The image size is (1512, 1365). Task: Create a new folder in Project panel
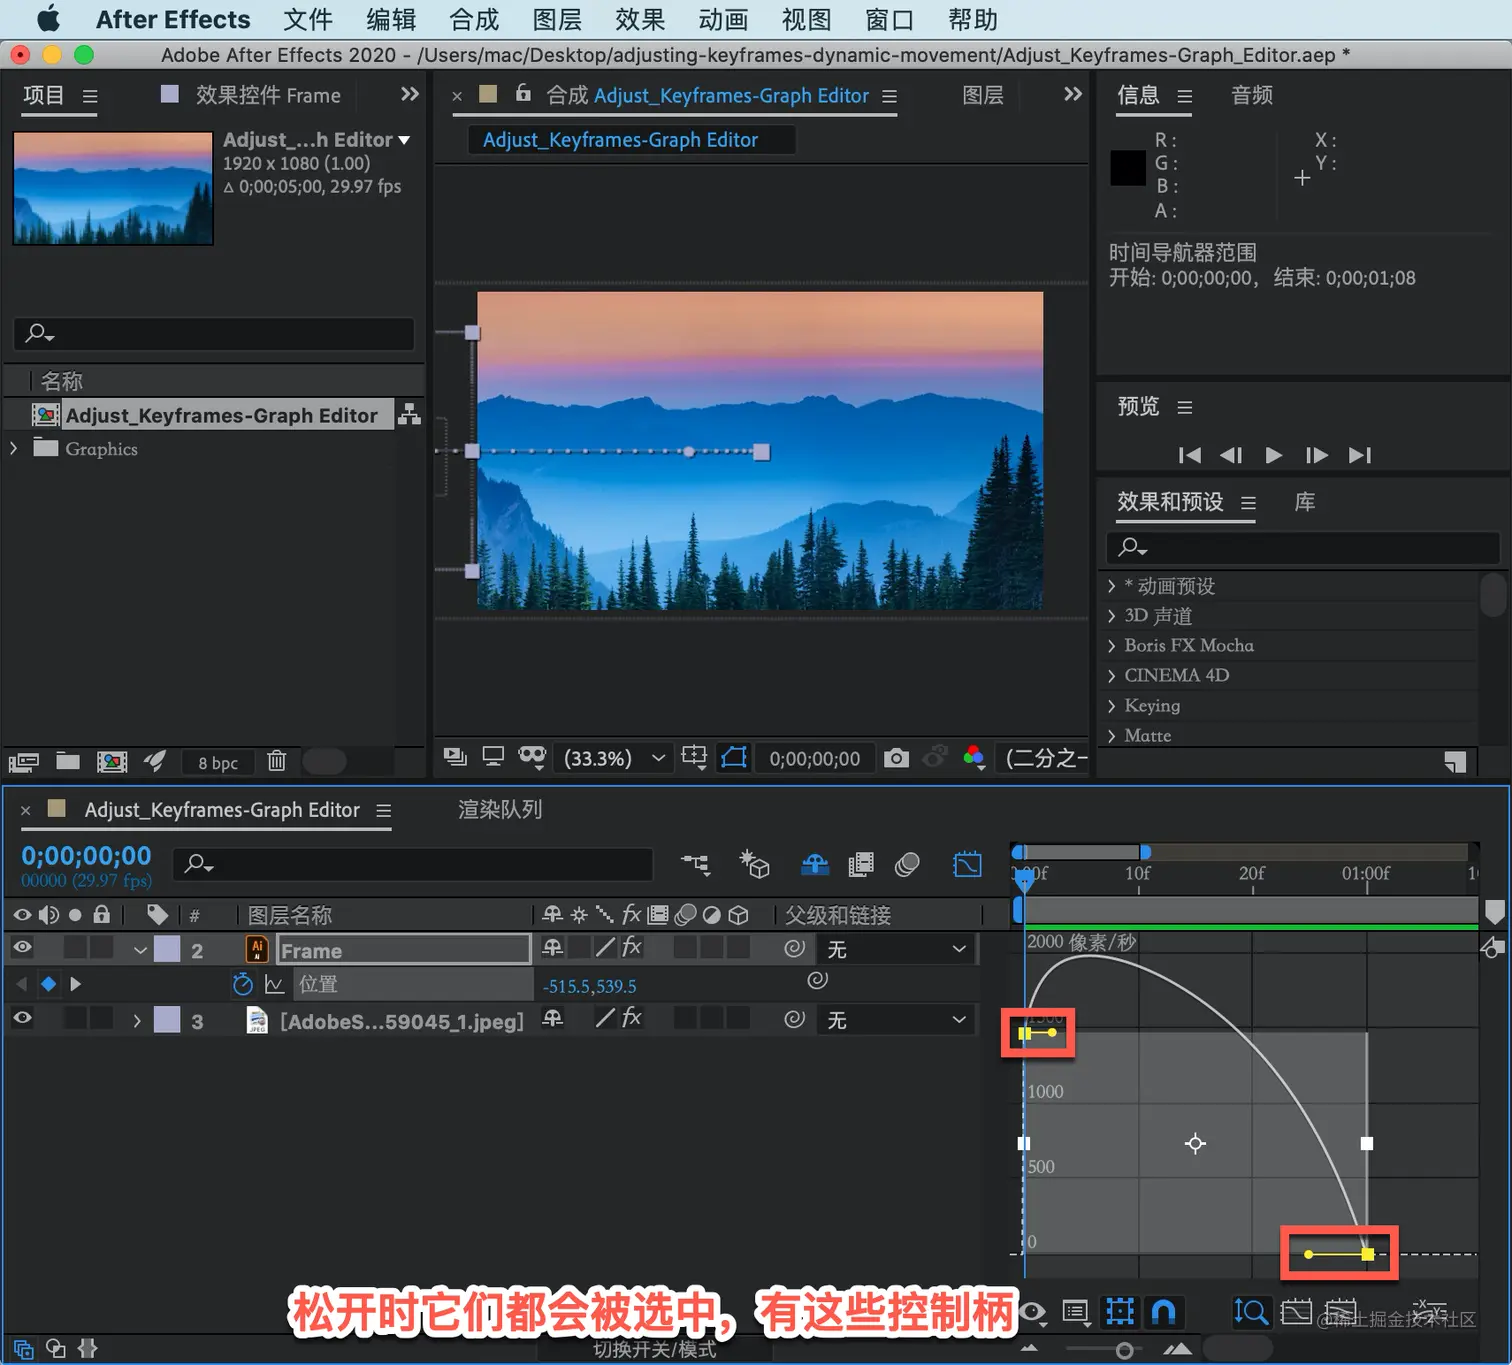[x=68, y=761]
